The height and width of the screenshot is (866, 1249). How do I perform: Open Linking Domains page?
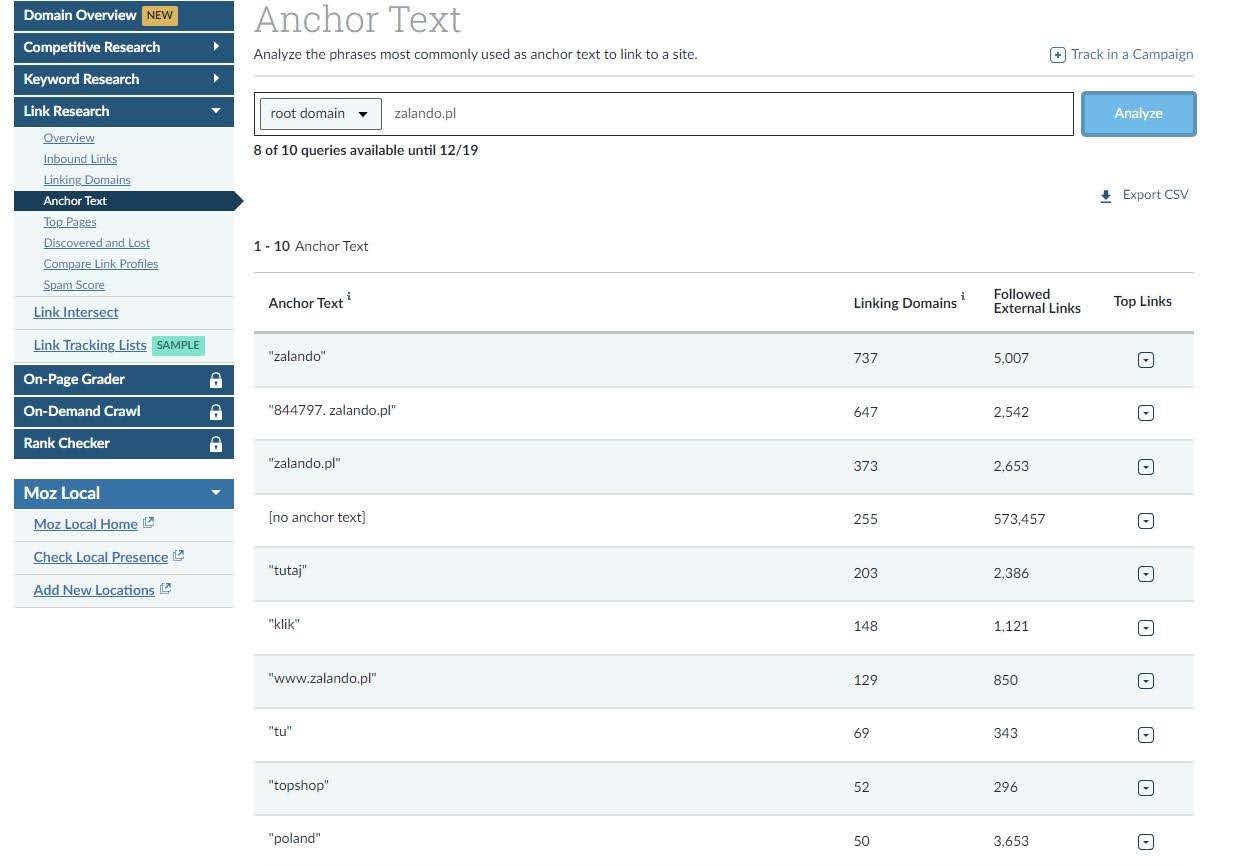pos(87,180)
